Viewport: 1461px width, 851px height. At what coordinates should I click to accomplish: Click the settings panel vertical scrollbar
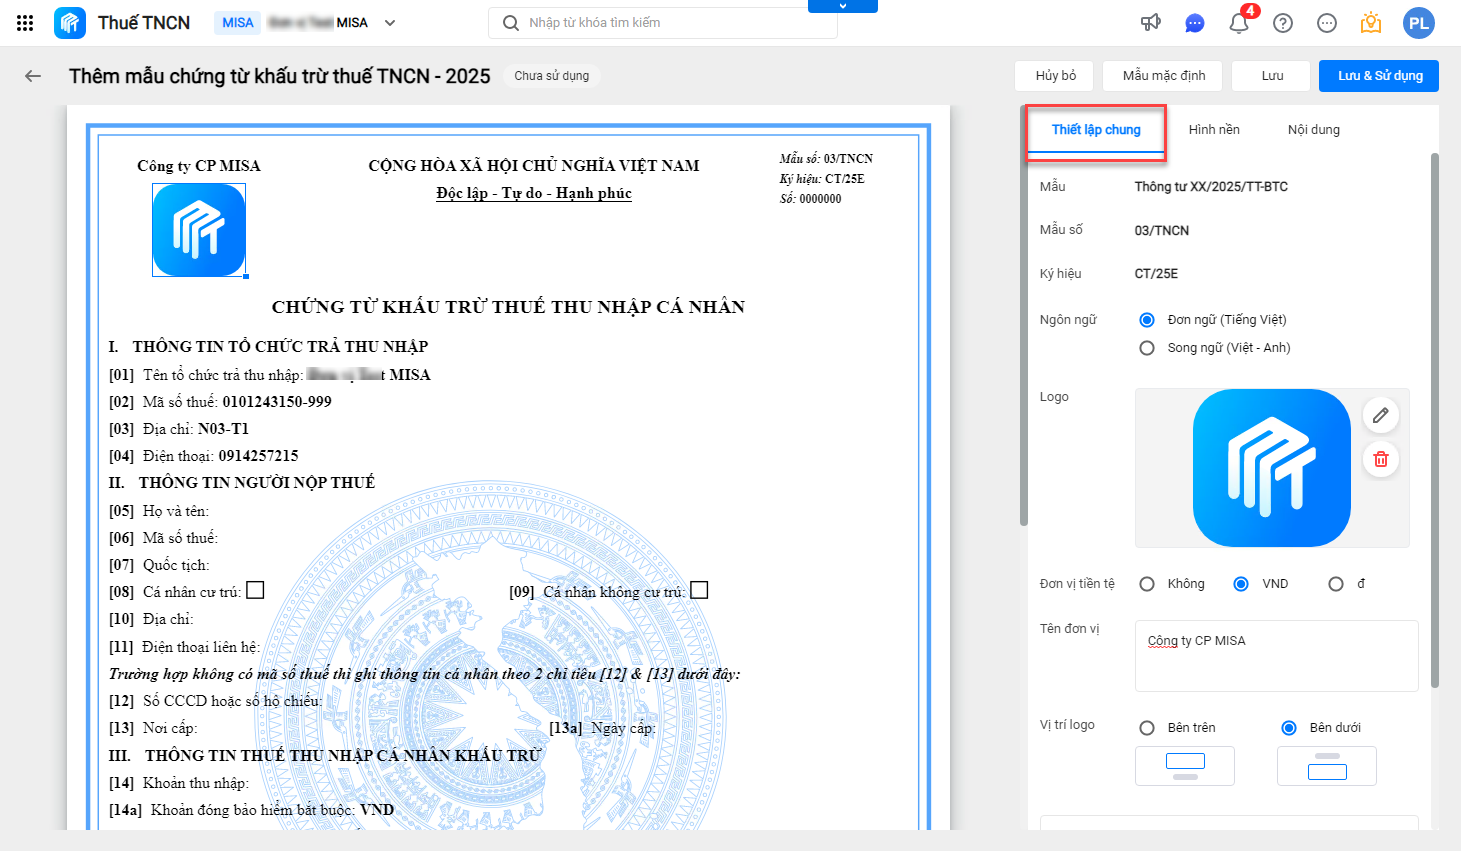coord(1435,420)
